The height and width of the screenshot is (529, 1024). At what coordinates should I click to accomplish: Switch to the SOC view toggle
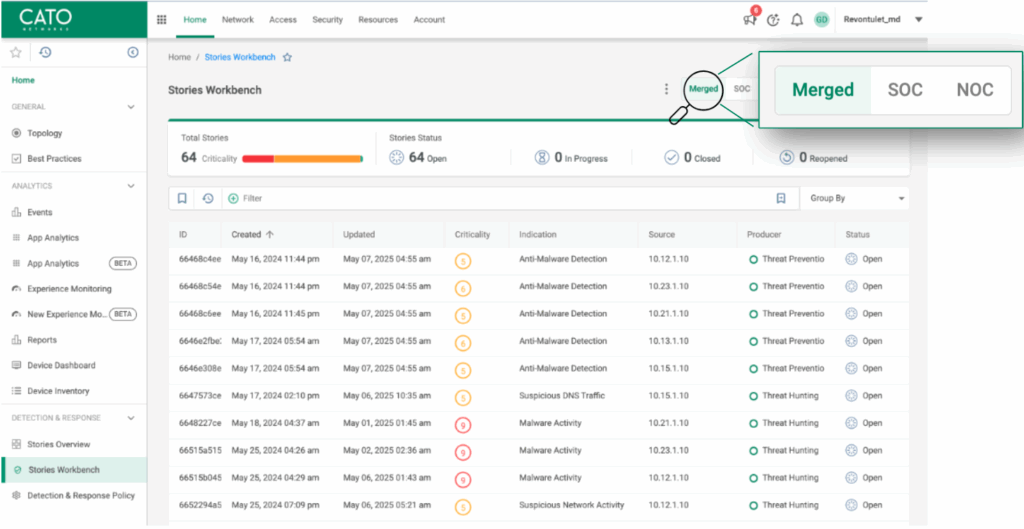tap(741, 89)
